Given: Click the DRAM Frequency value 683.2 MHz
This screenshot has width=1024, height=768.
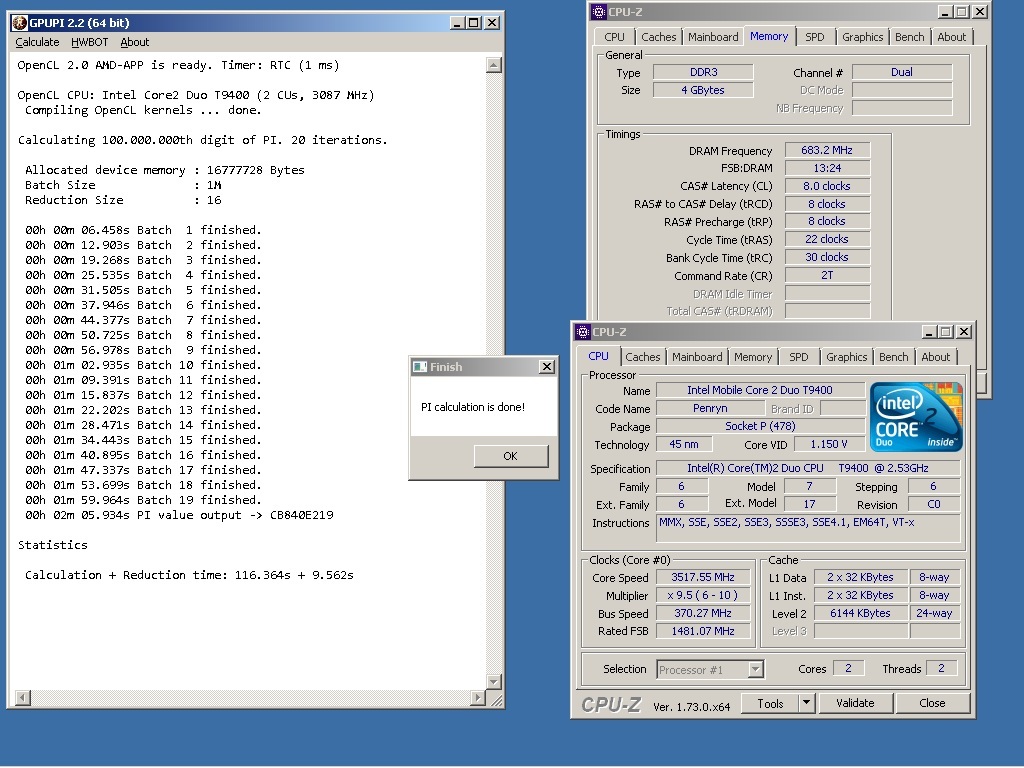Looking at the screenshot, I should [827, 150].
